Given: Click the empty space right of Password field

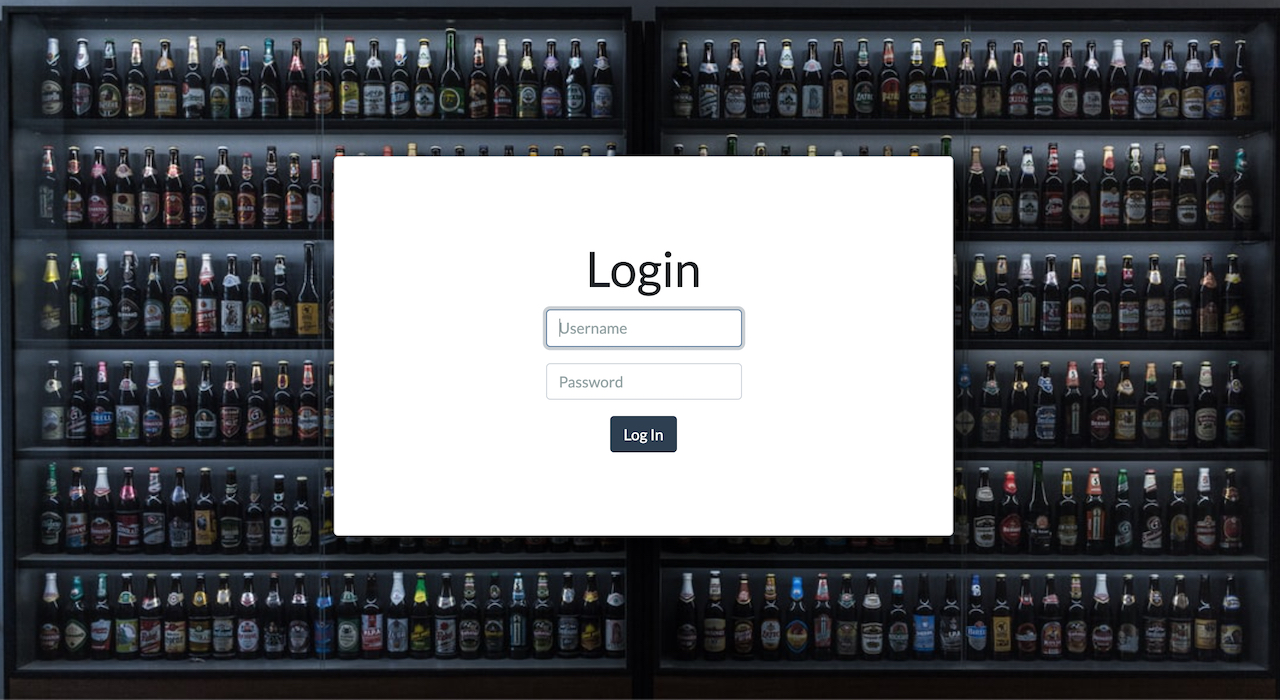Looking at the screenshot, I should (x=830, y=381).
